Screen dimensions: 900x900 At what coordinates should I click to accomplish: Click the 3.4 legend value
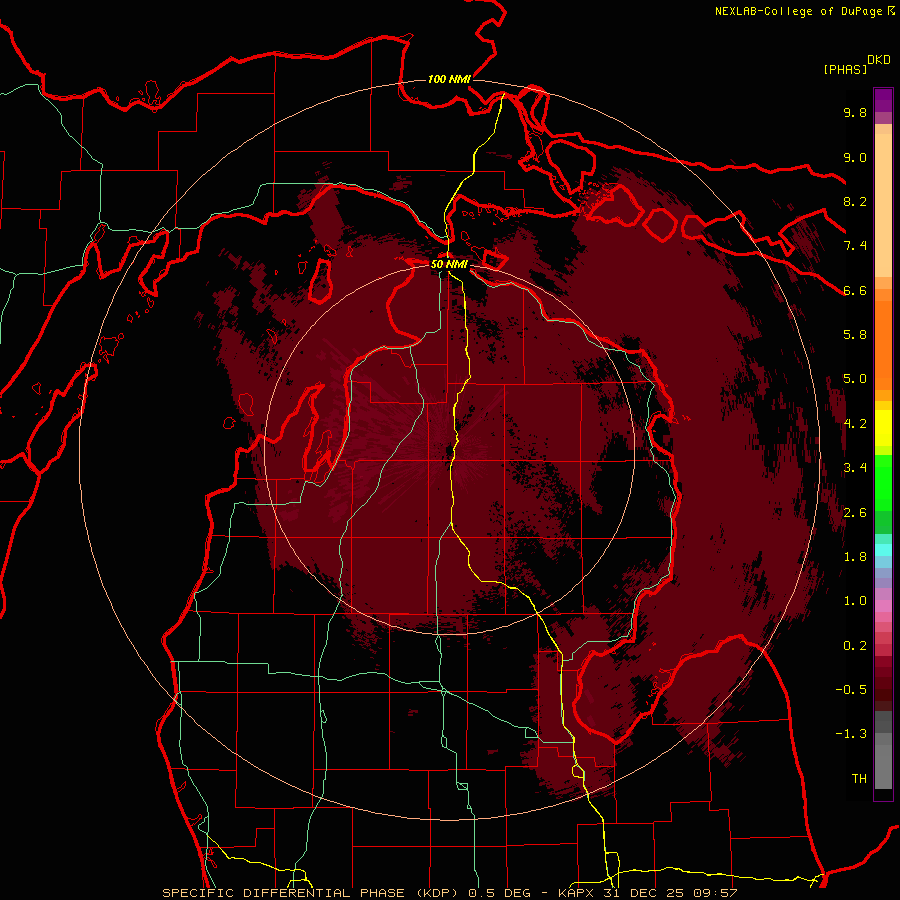(x=855, y=468)
